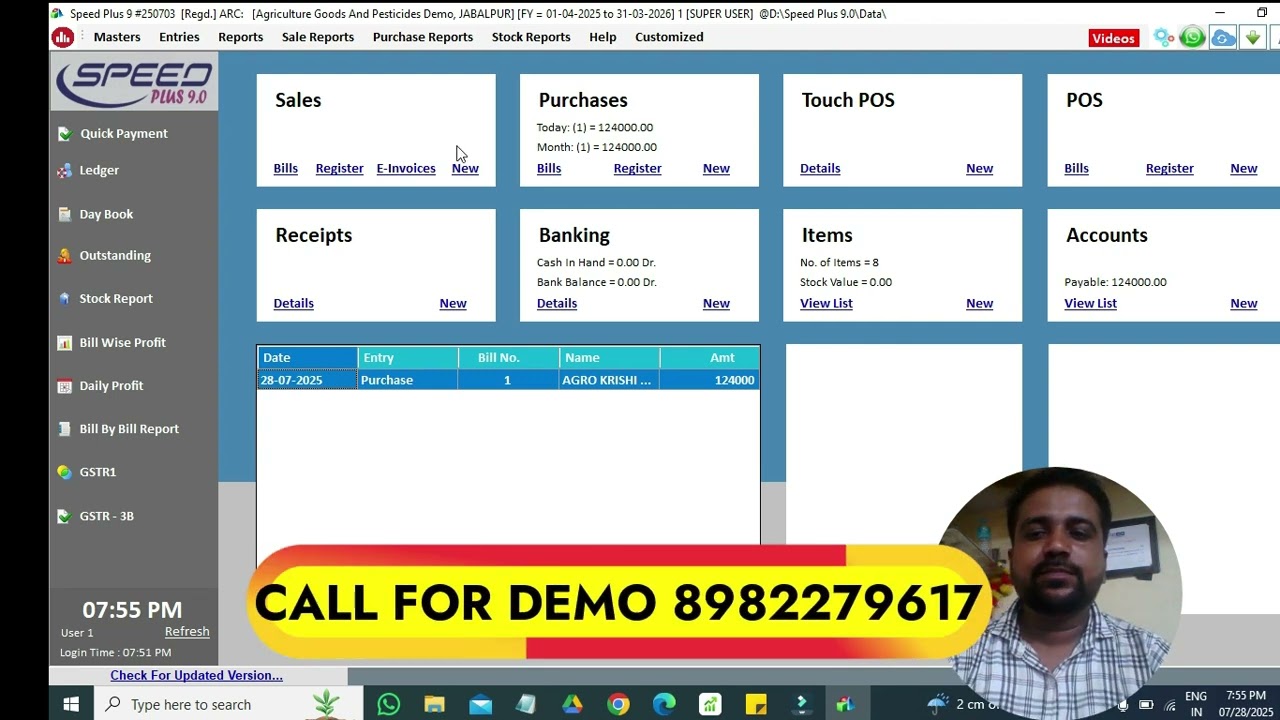Click the 28-07-2025 date cell
1280x720 pixels.
tap(308, 380)
